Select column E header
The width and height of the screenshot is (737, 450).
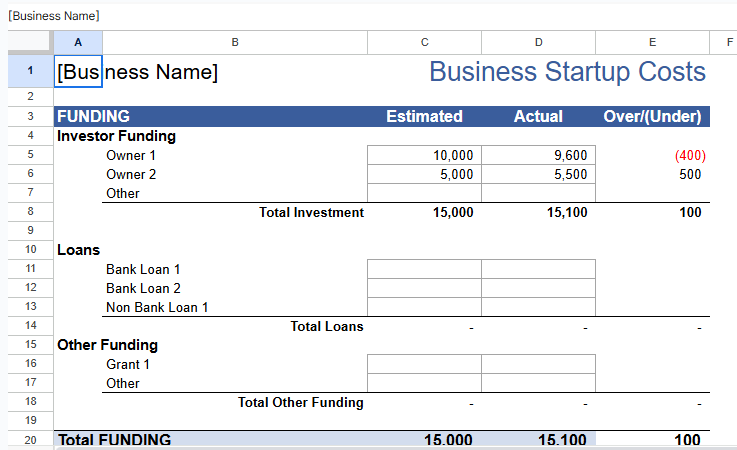(652, 42)
